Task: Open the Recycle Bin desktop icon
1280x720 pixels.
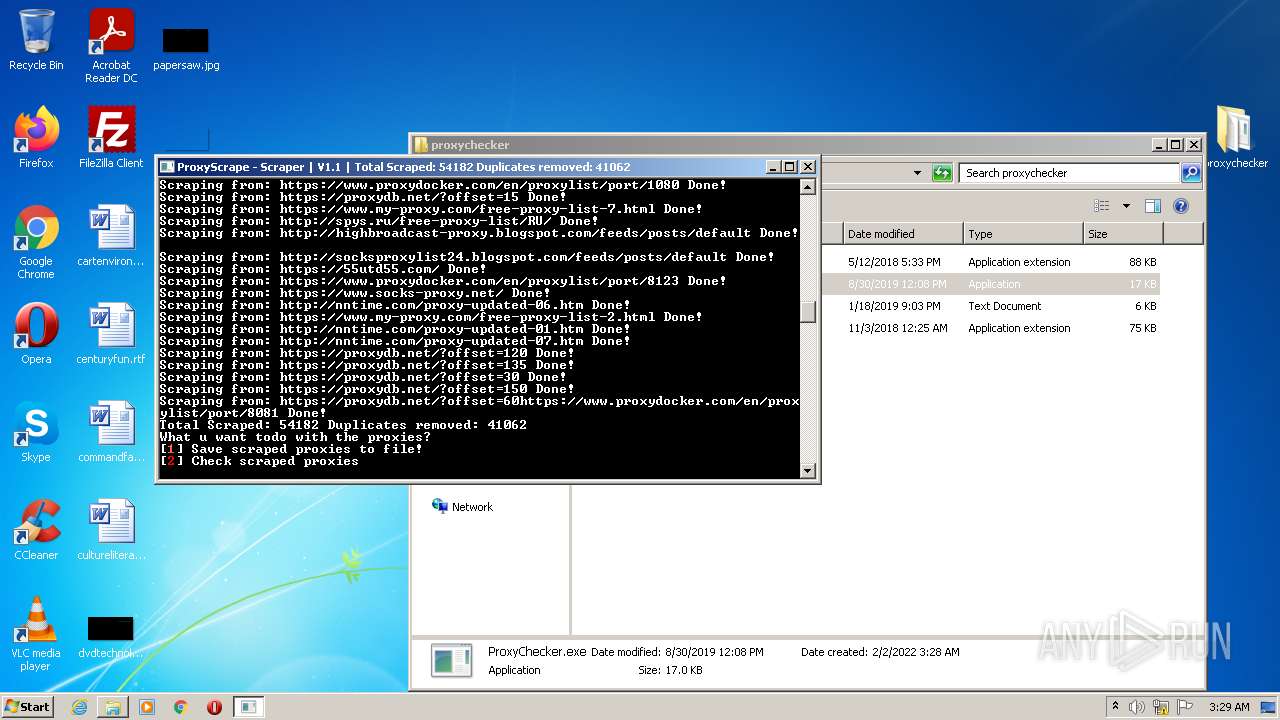Action: click(x=36, y=40)
